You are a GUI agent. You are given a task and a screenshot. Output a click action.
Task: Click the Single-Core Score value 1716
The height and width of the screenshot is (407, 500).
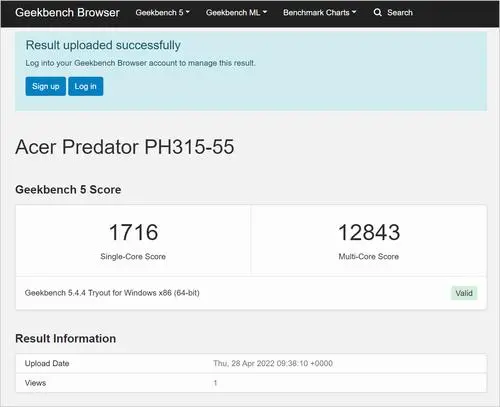tap(133, 232)
